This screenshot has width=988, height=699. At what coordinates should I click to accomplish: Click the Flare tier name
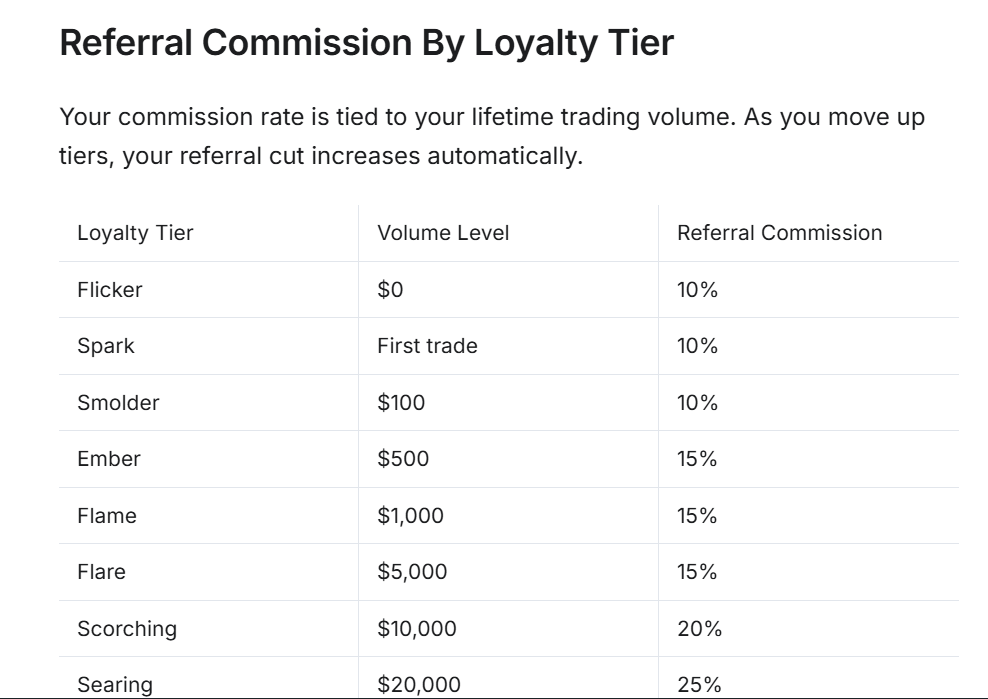click(101, 572)
